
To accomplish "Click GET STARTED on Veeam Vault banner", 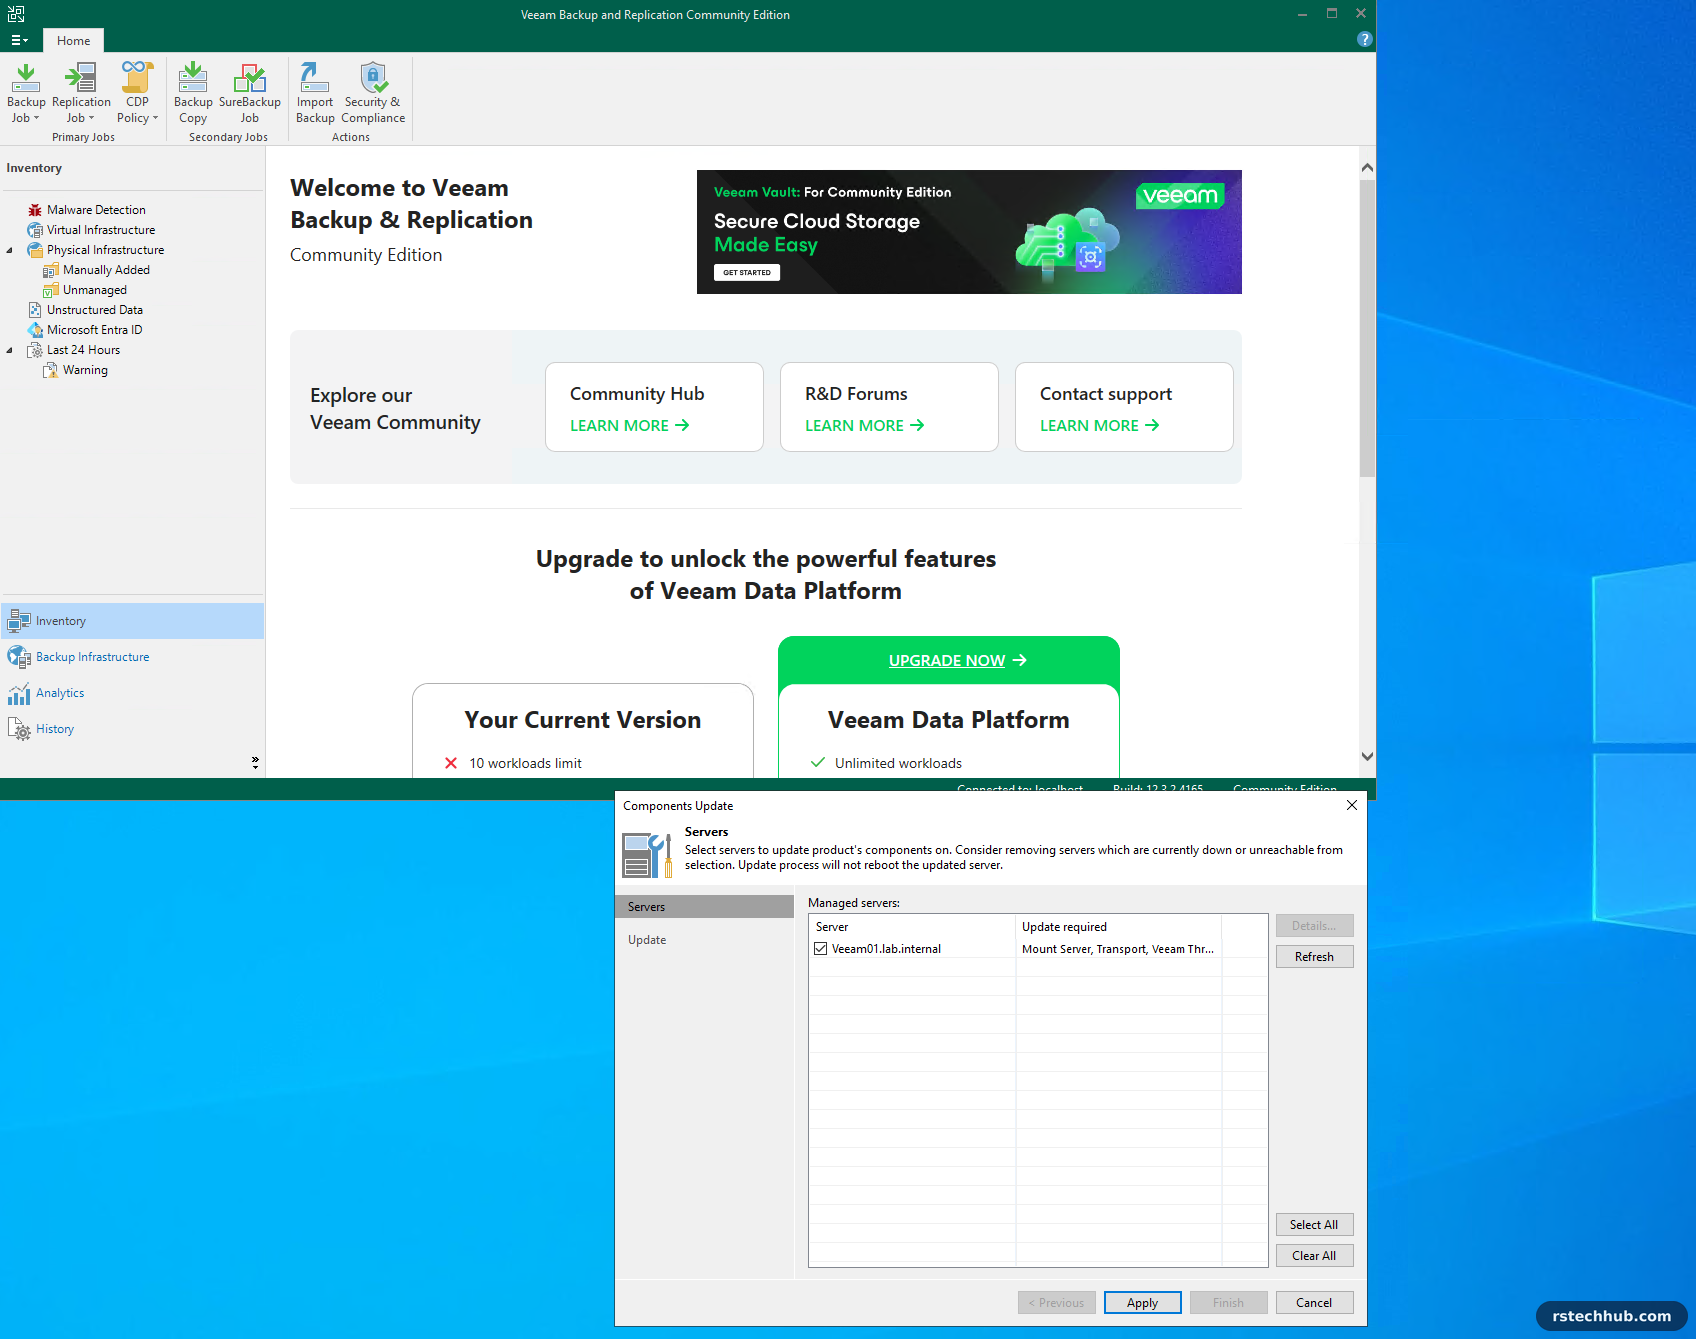I will [x=747, y=272].
